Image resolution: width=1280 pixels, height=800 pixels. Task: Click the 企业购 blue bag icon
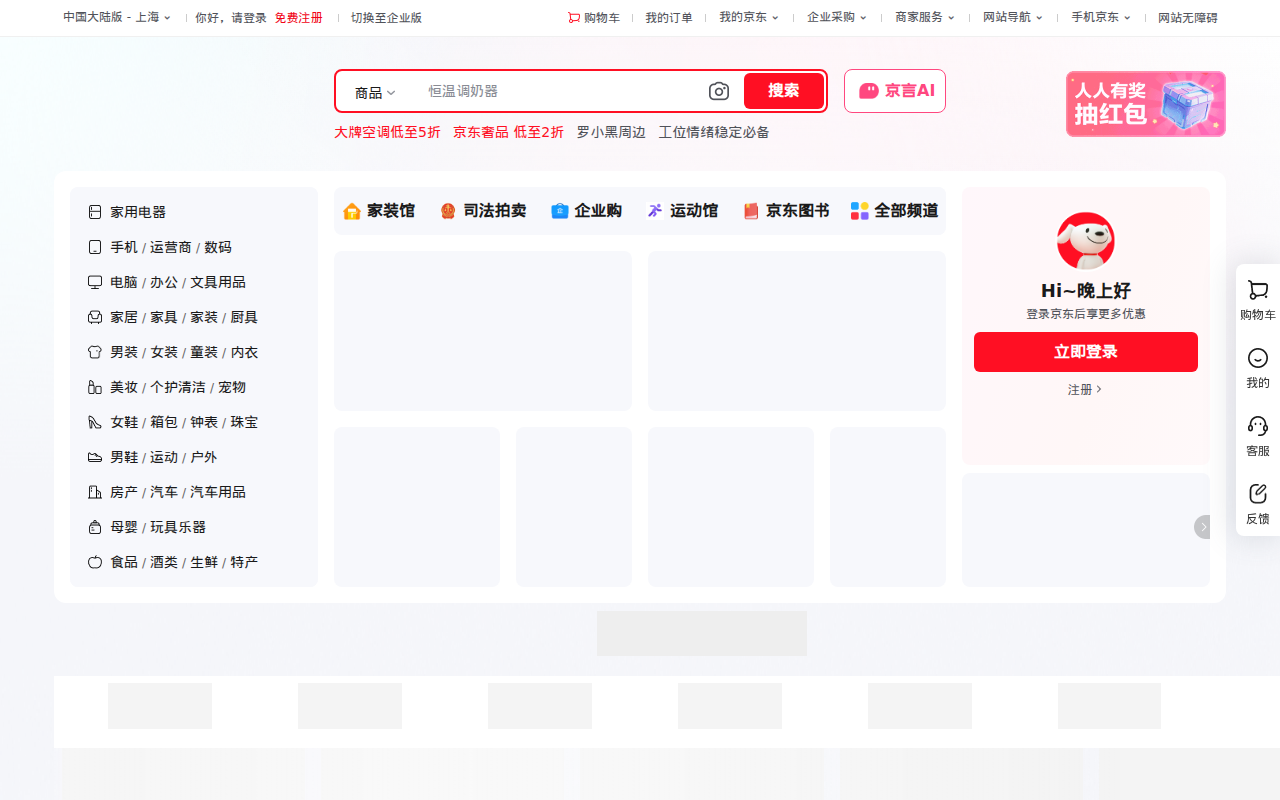[560, 211]
